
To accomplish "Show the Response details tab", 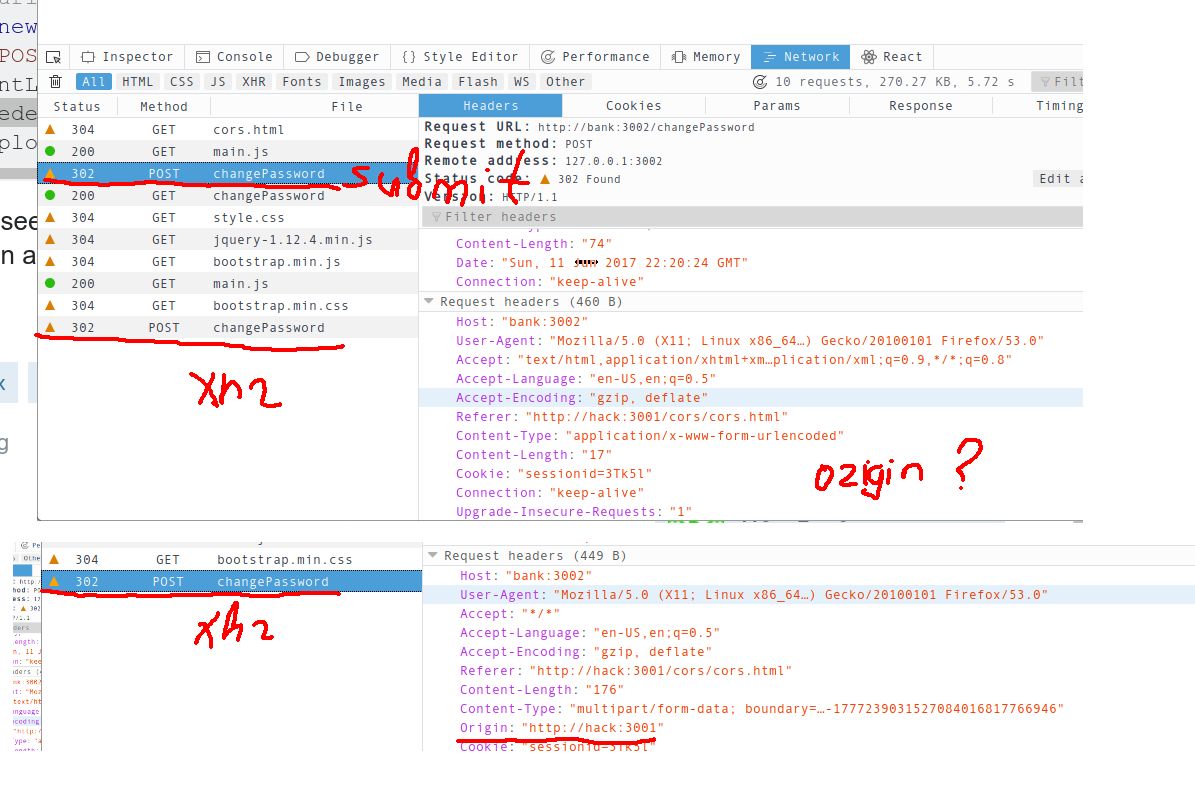I will click(x=921, y=106).
